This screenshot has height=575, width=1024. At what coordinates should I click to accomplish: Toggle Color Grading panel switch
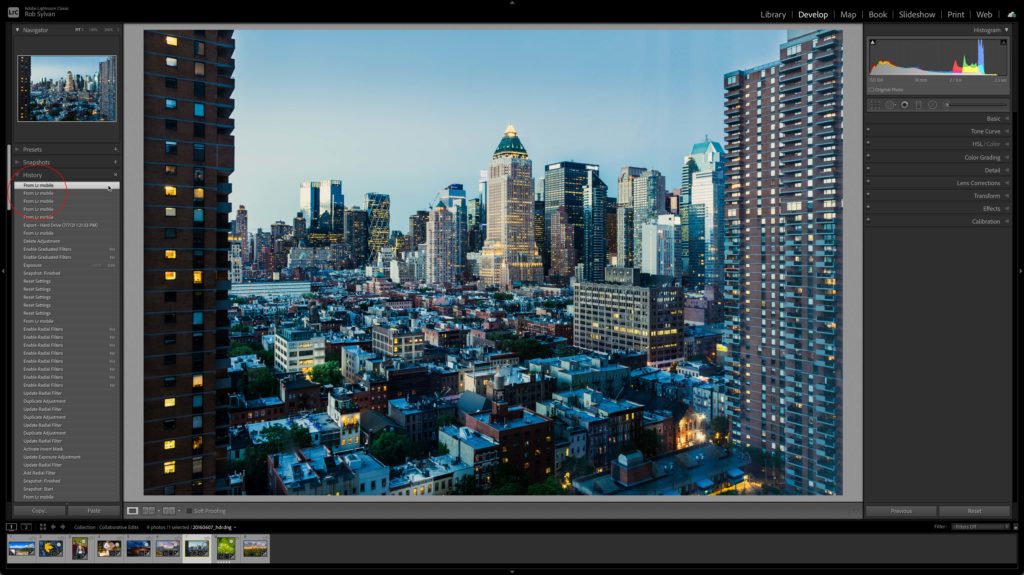(868, 157)
